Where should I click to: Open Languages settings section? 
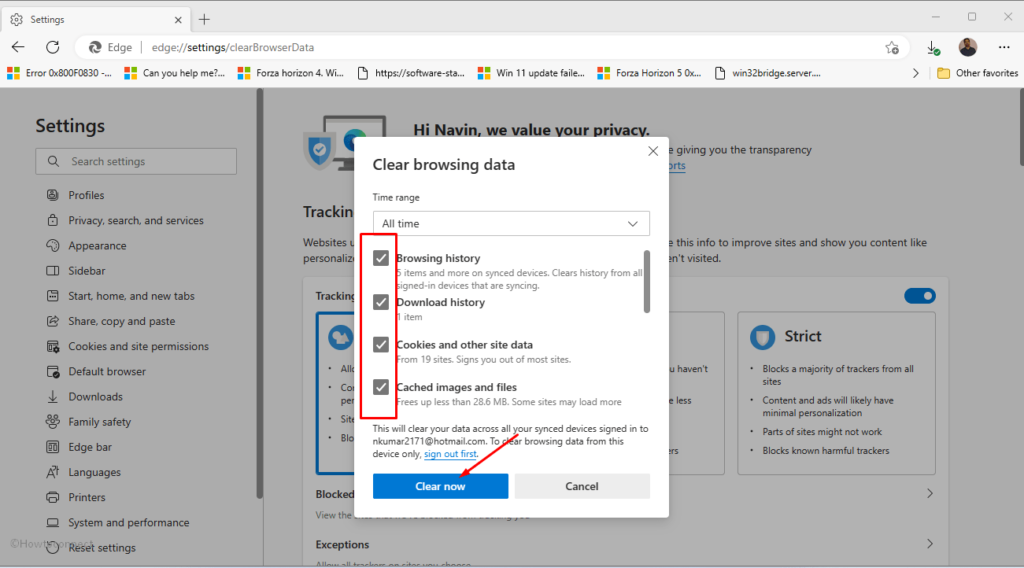click(94, 472)
